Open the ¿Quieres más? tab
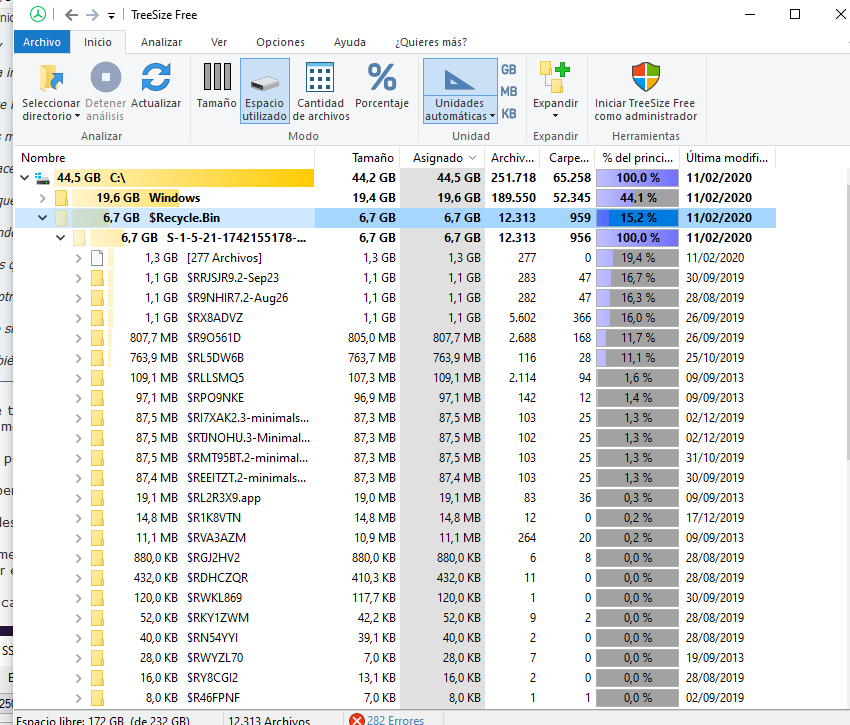 click(431, 42)
